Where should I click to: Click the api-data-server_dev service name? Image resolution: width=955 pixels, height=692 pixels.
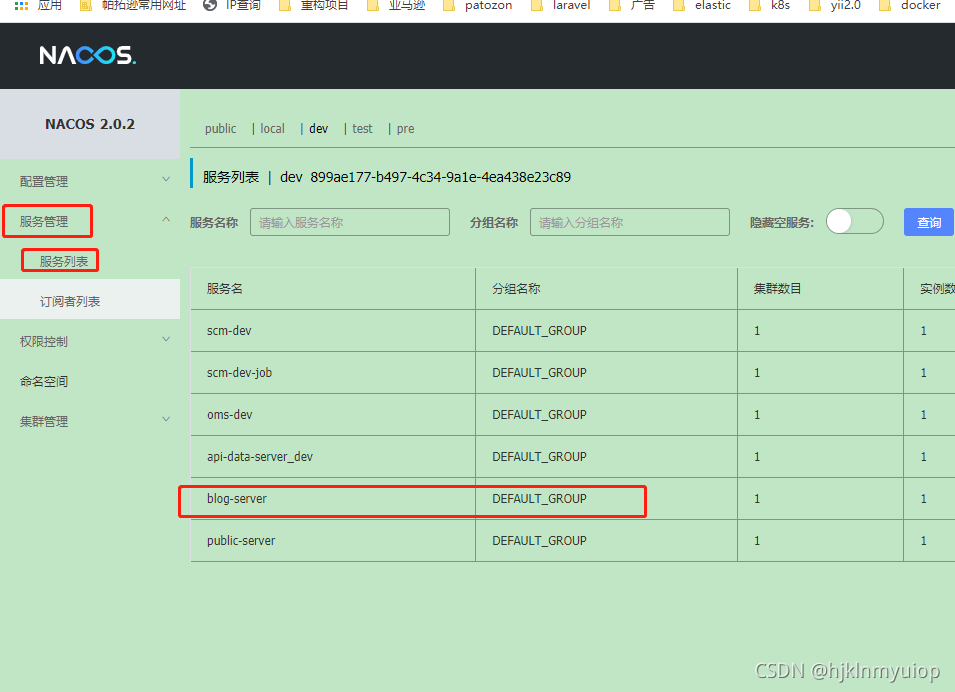pyautogui.click(x=260, y=457)
